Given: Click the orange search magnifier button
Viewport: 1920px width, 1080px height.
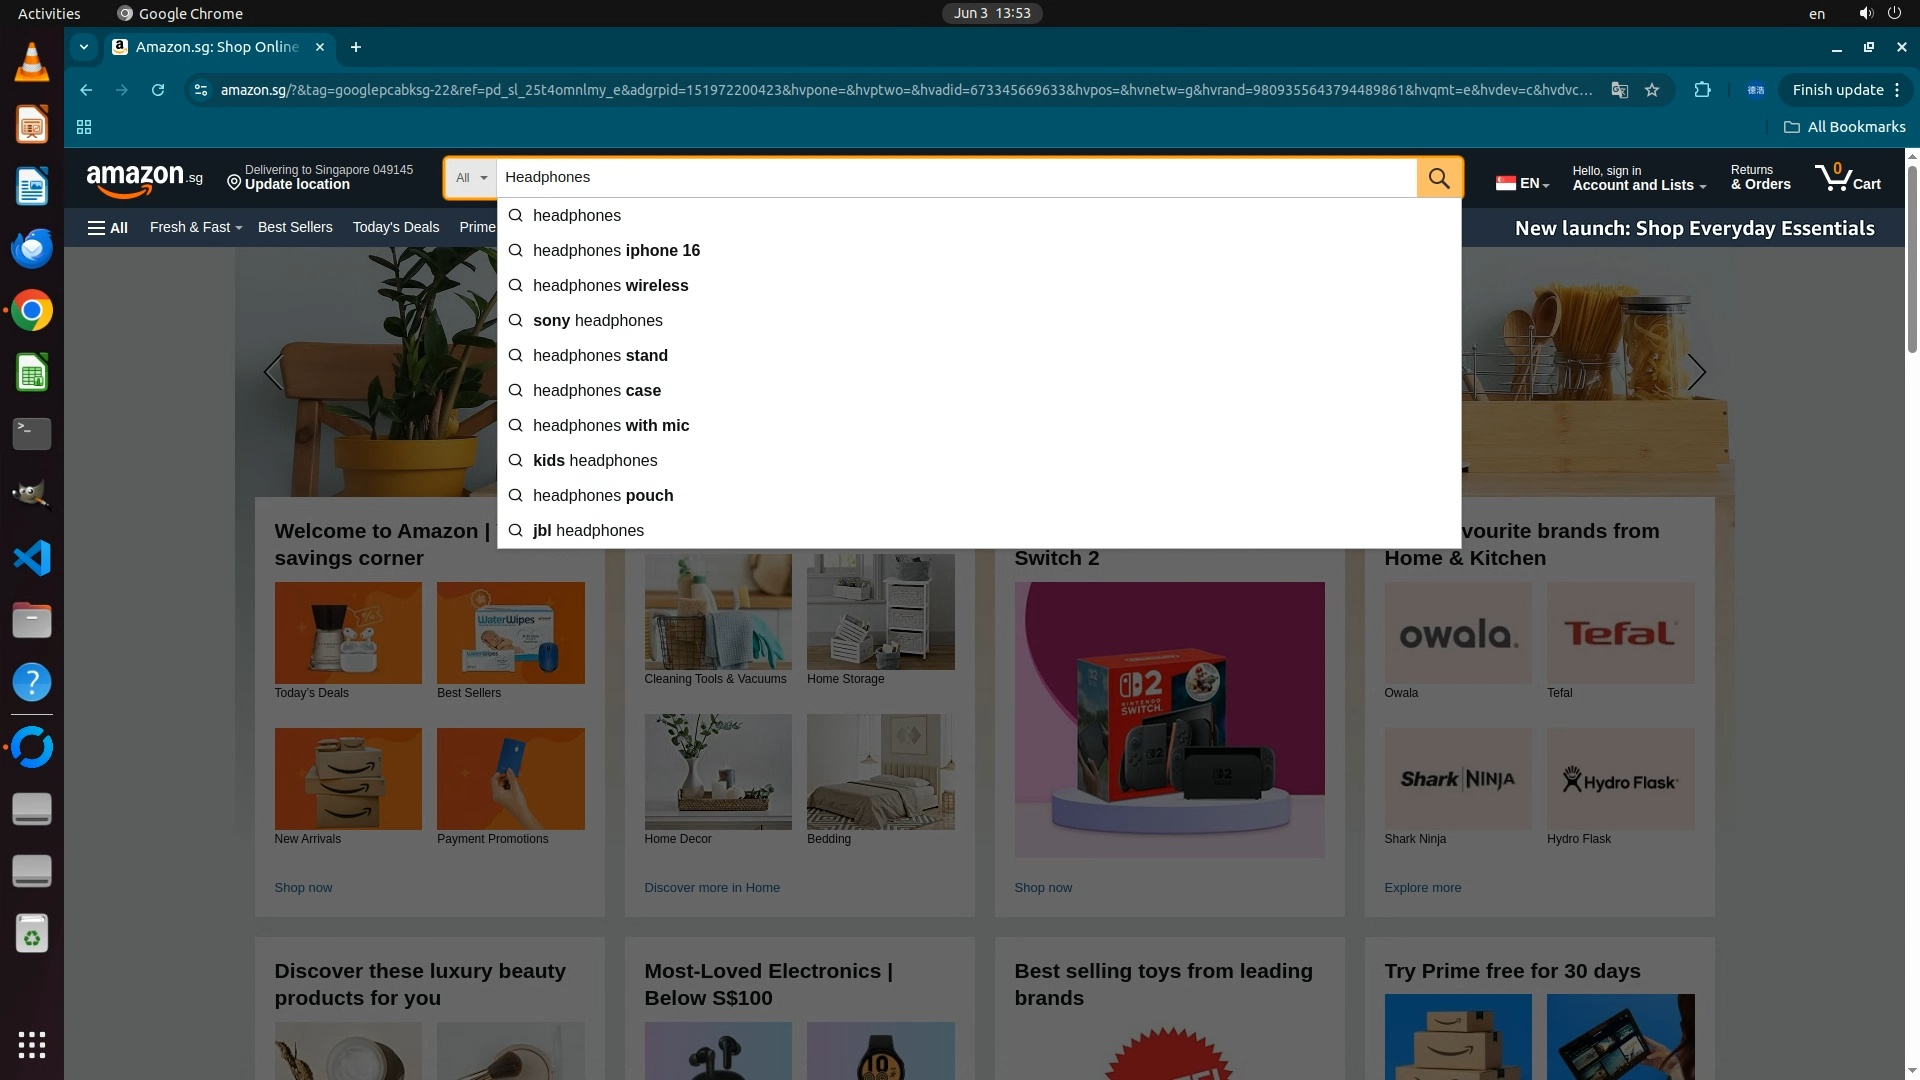Looking at the screenshot, I should 1439,178.
